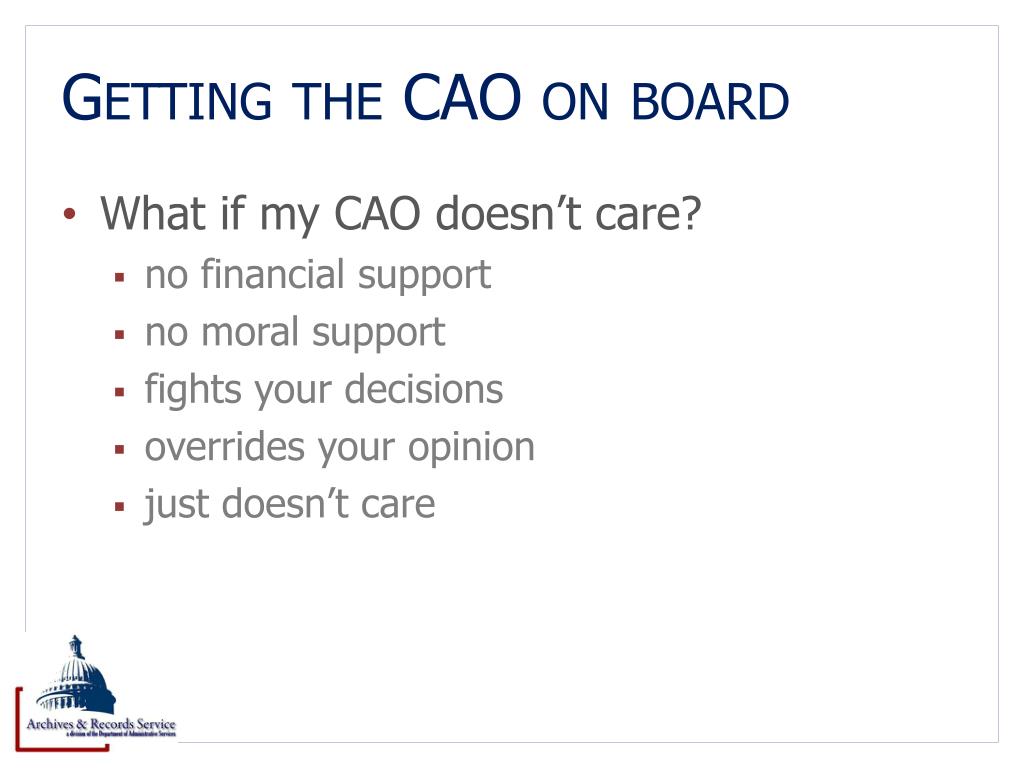Click the square bullet beside 'fights your decisions'

tap(119, 392)
